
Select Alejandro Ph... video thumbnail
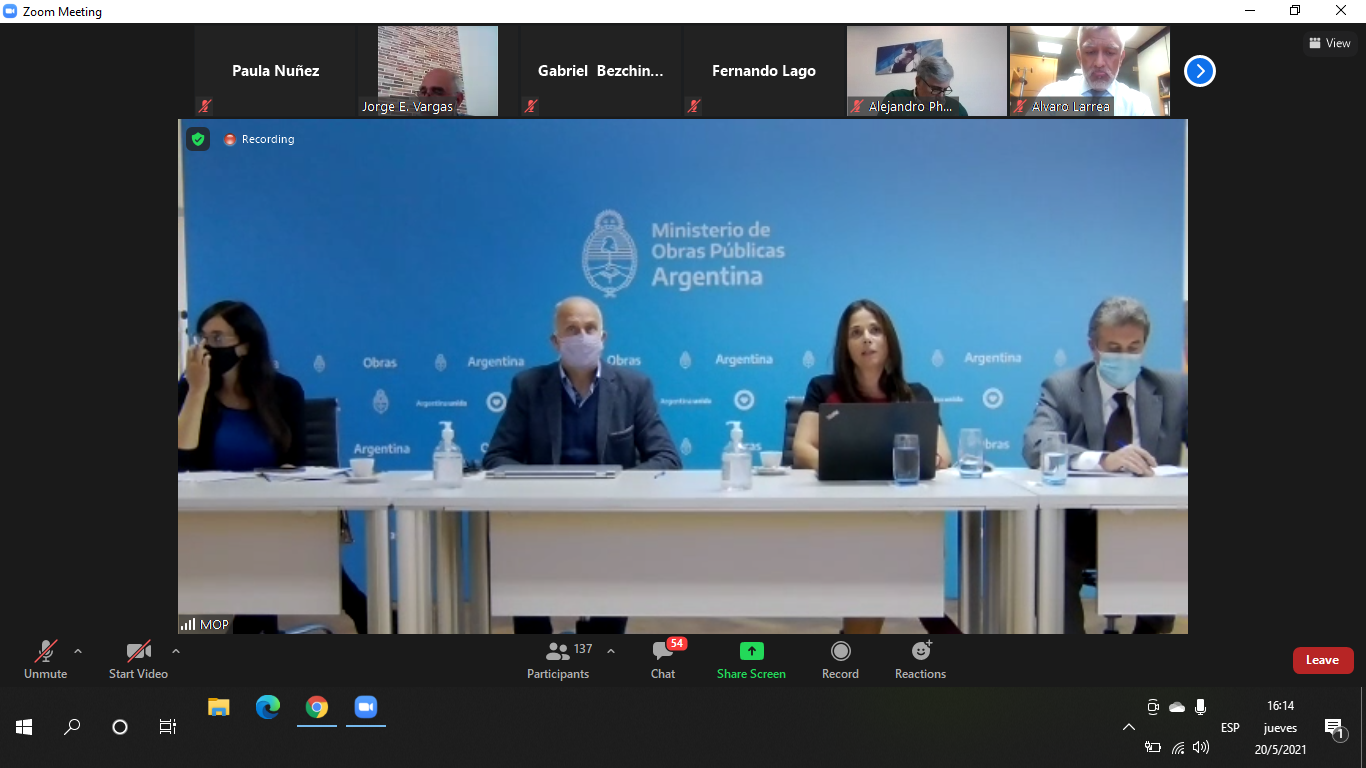(927, 71)
